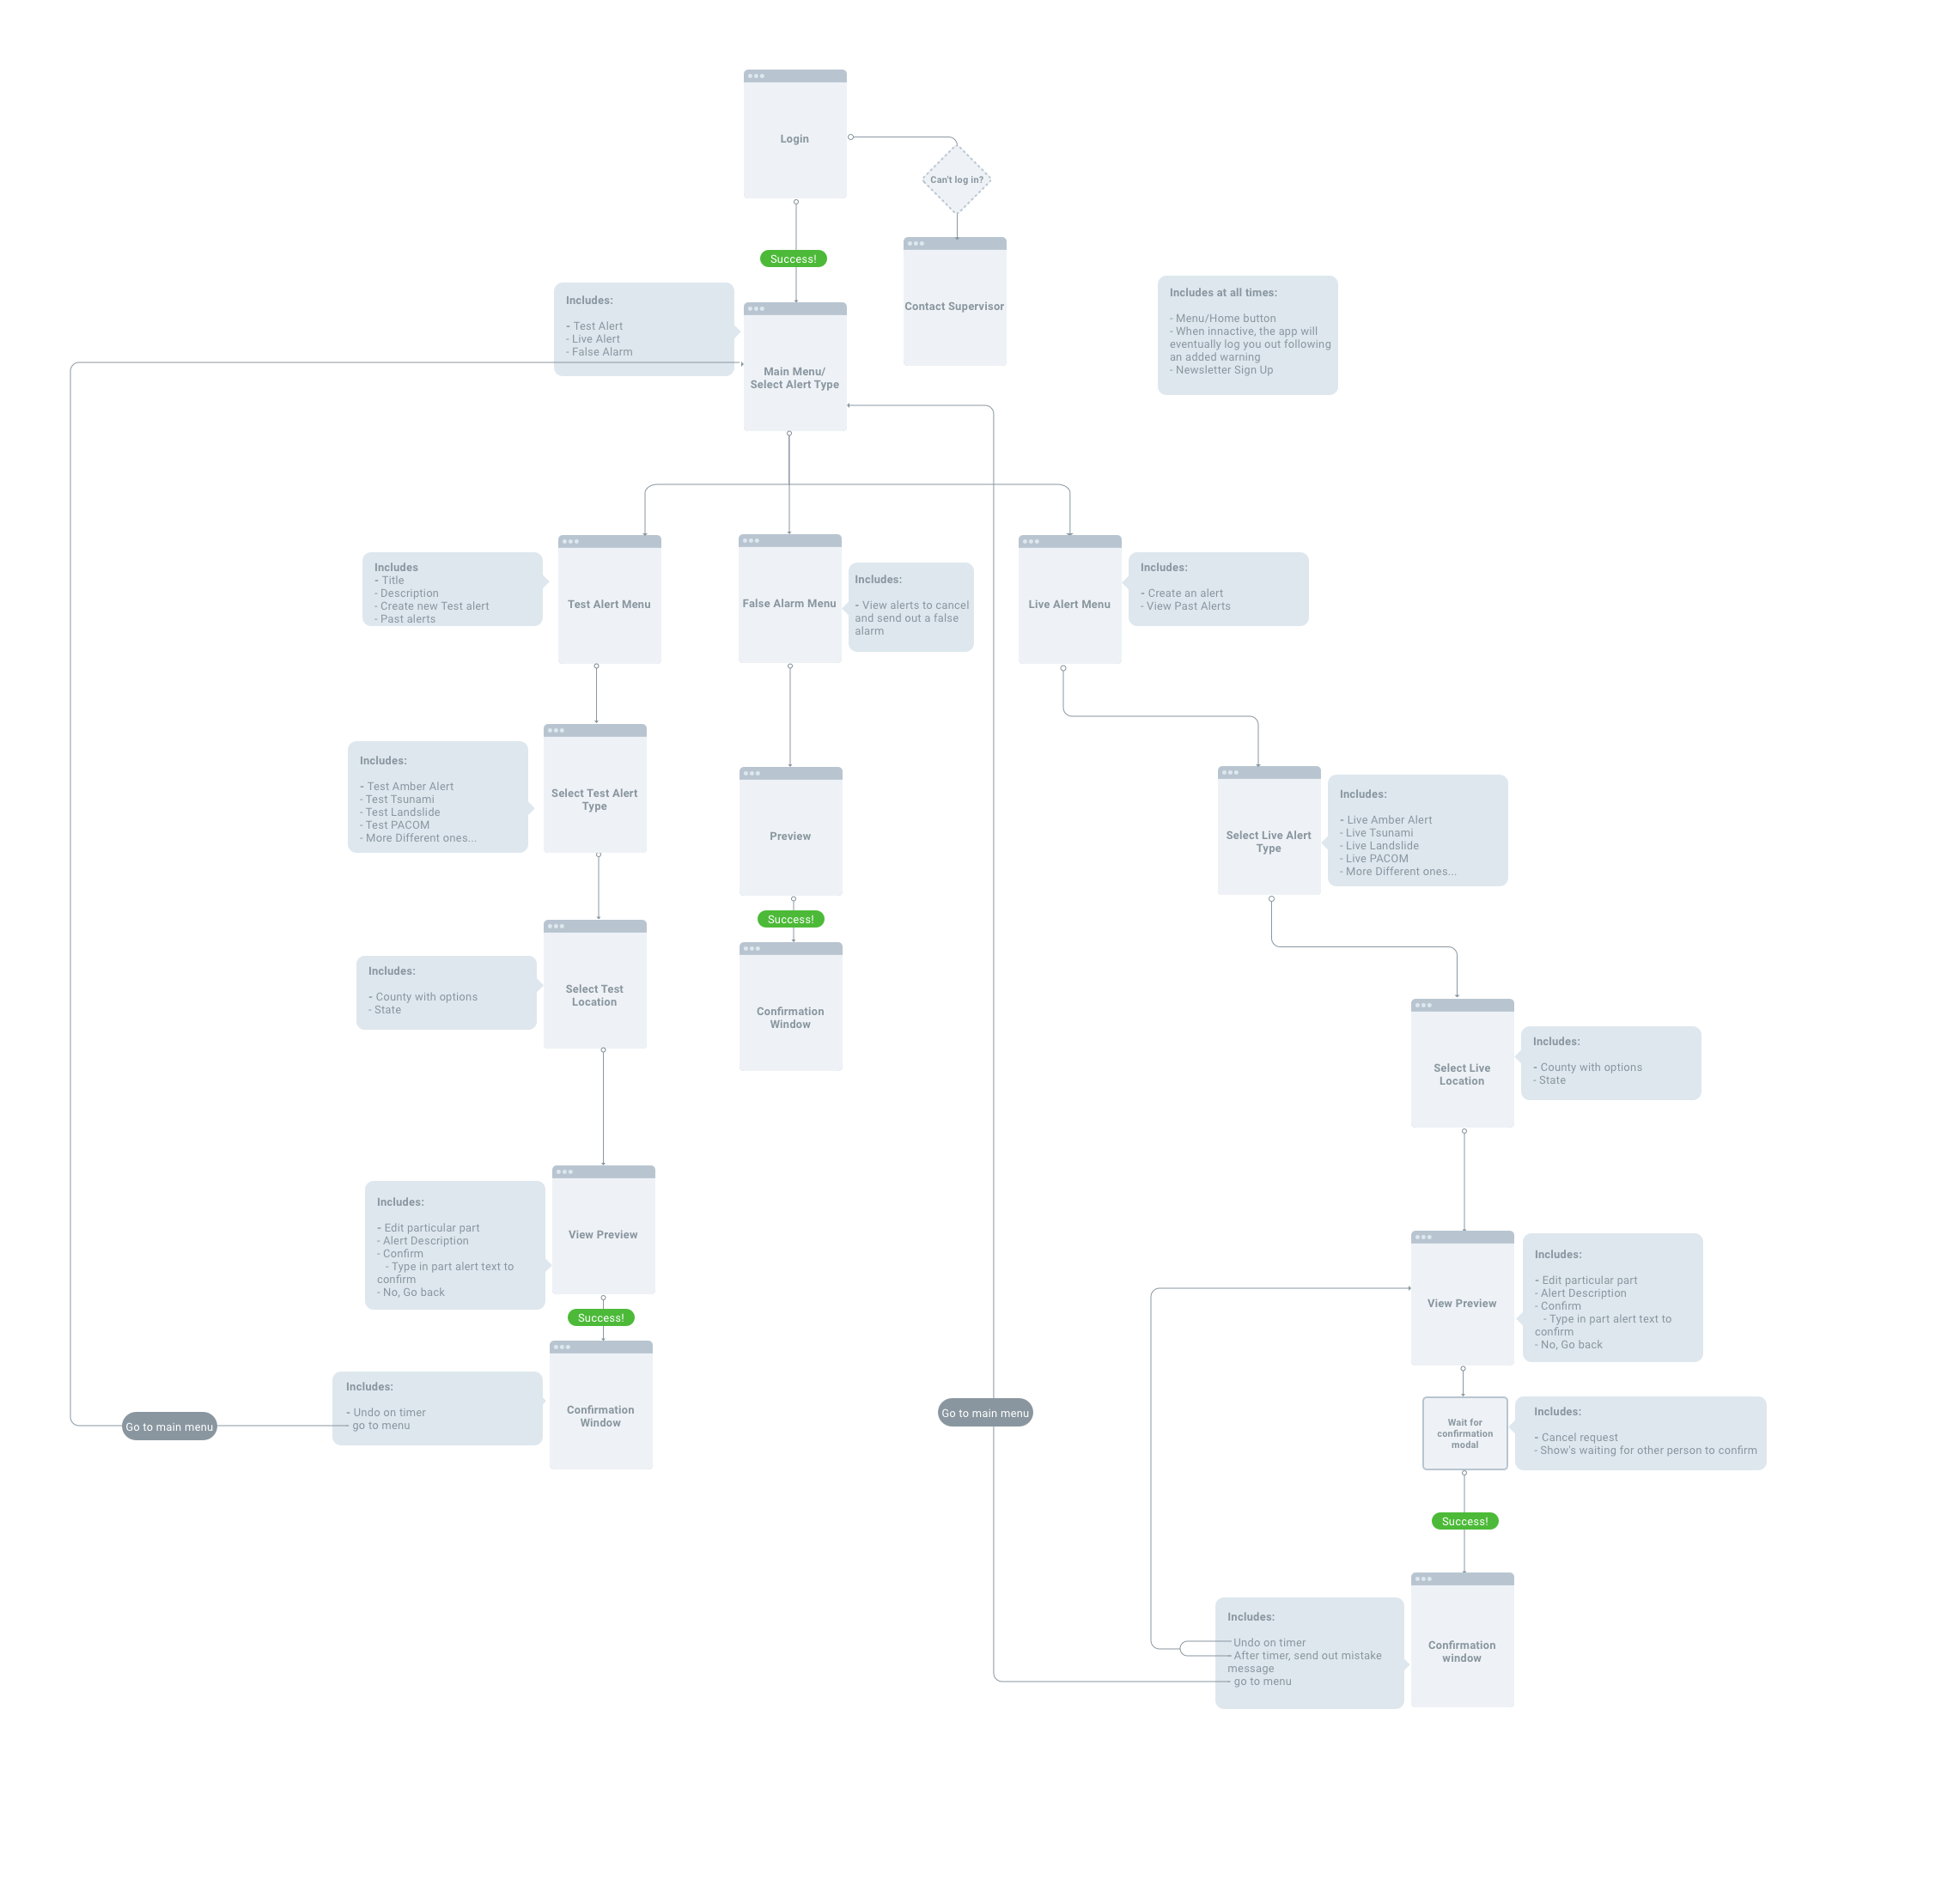The height and width of the screenshot is (1904, 1954).
Task: Click the False Alarm Menu node icon
Action: coord(748,543)
